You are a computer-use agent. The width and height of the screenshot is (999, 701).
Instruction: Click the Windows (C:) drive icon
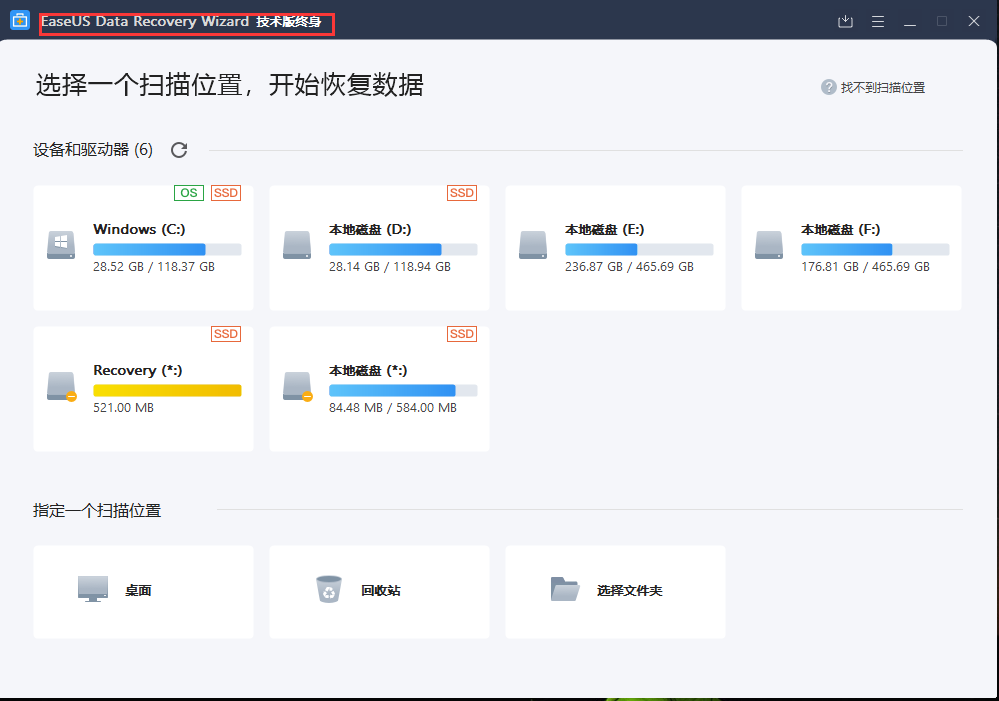coord(61,245)
